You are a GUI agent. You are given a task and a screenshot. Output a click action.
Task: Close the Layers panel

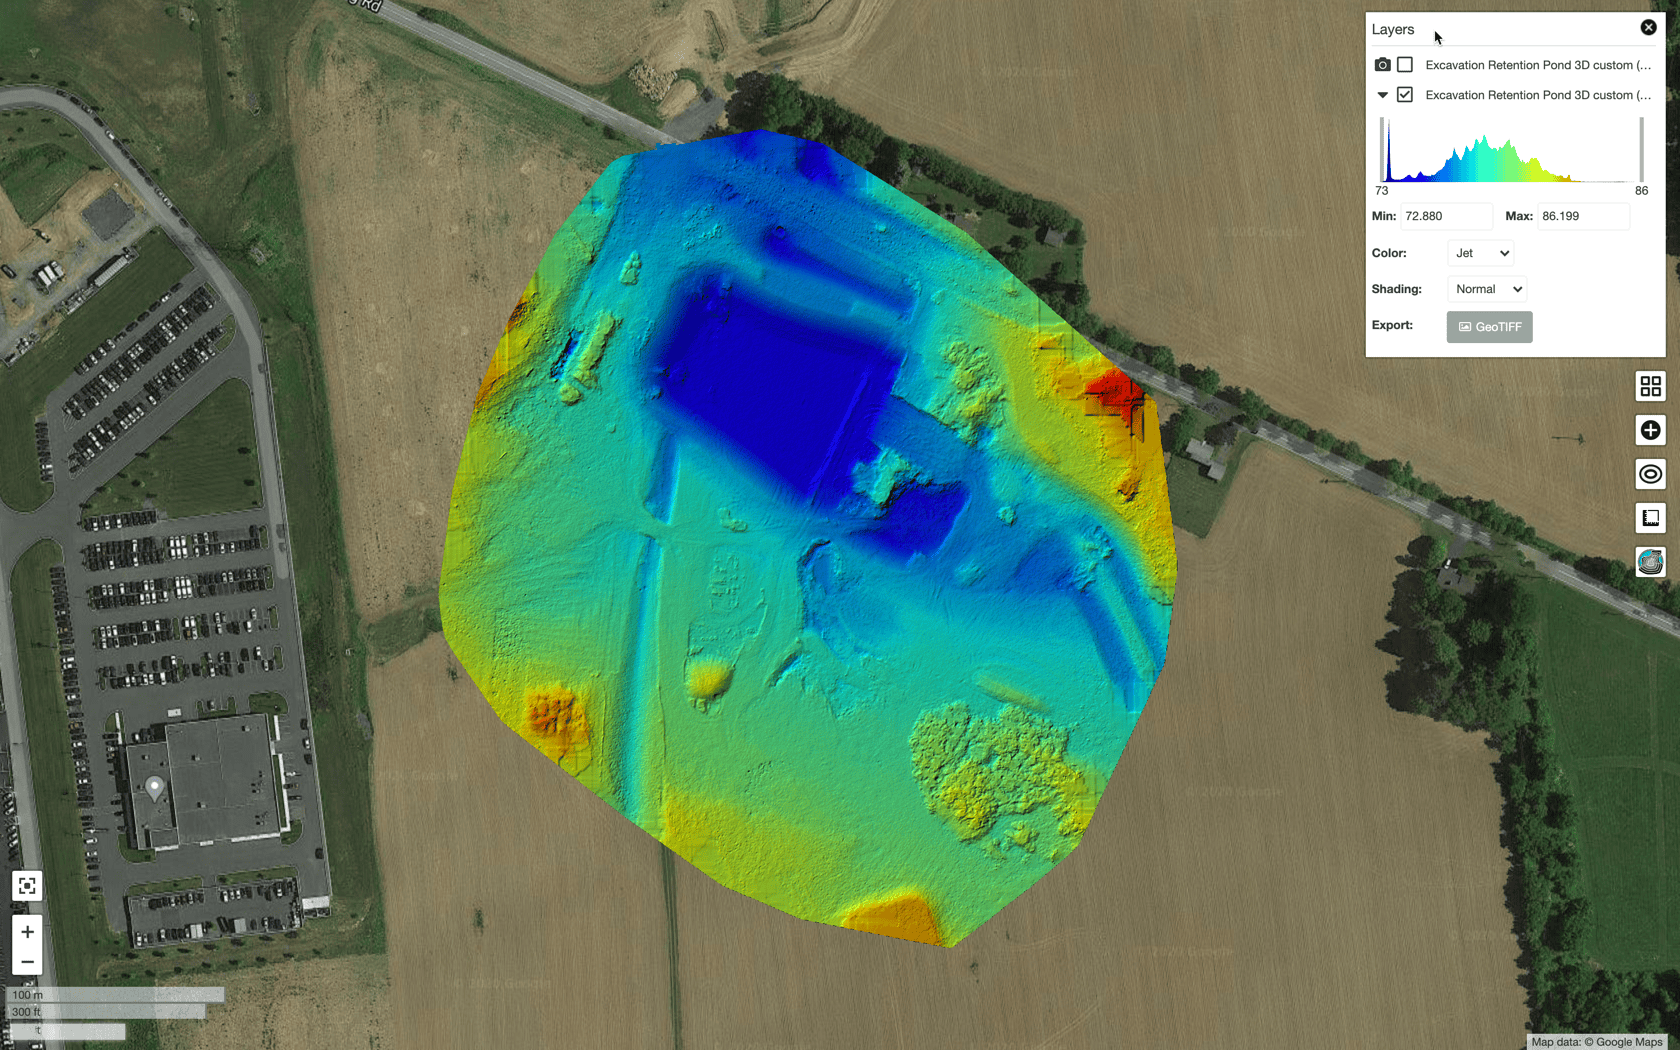click(1648, 28)
